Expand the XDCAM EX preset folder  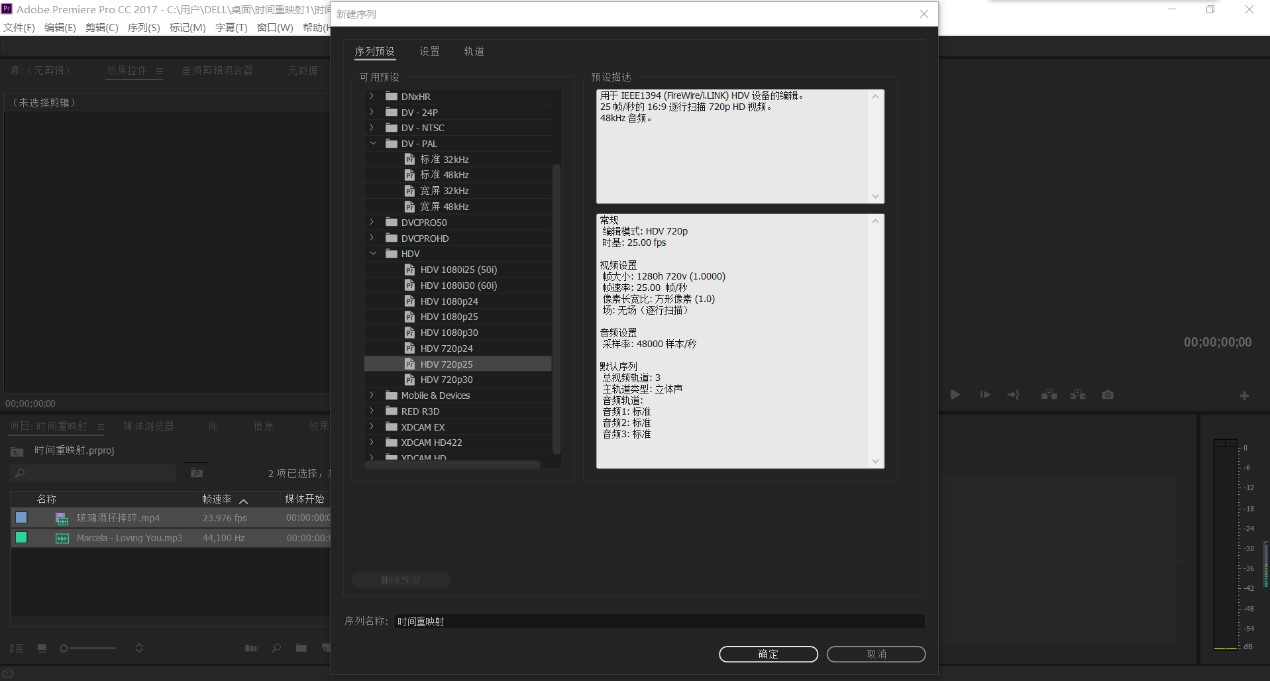click(x=372, y=427)
